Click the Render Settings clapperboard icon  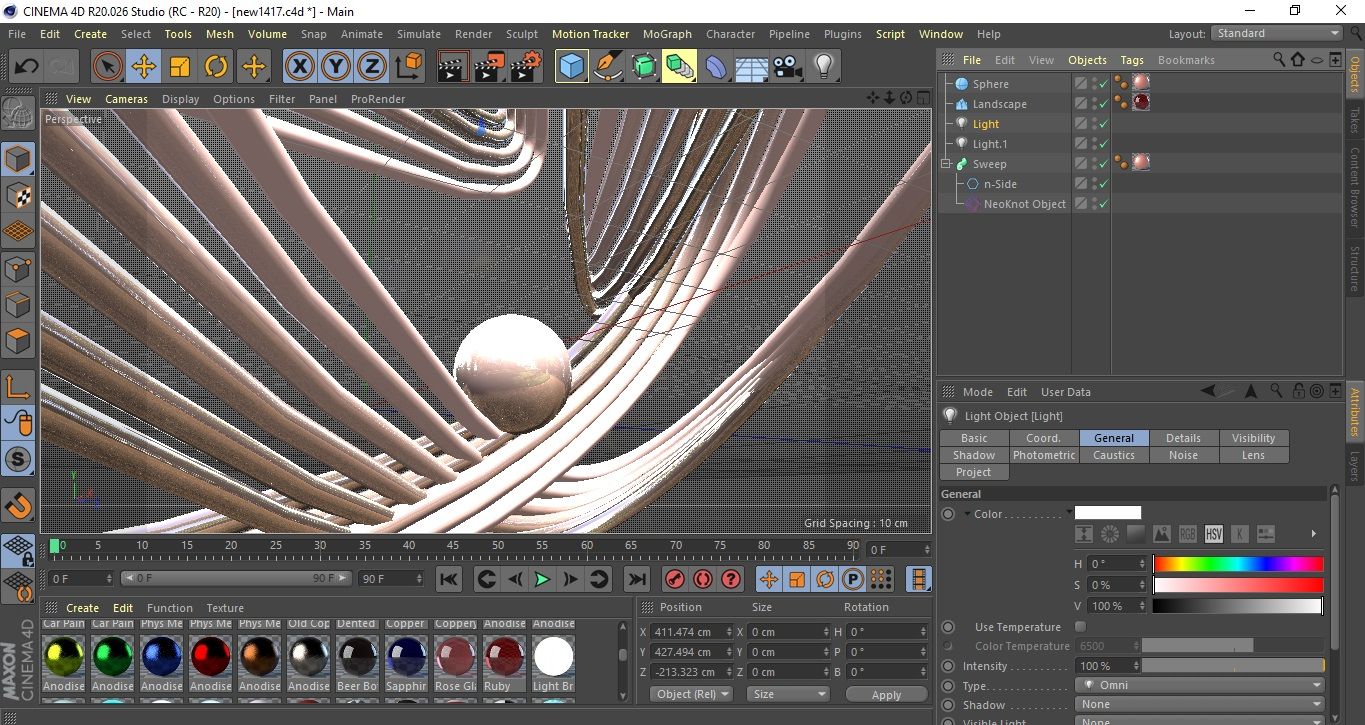526,67
